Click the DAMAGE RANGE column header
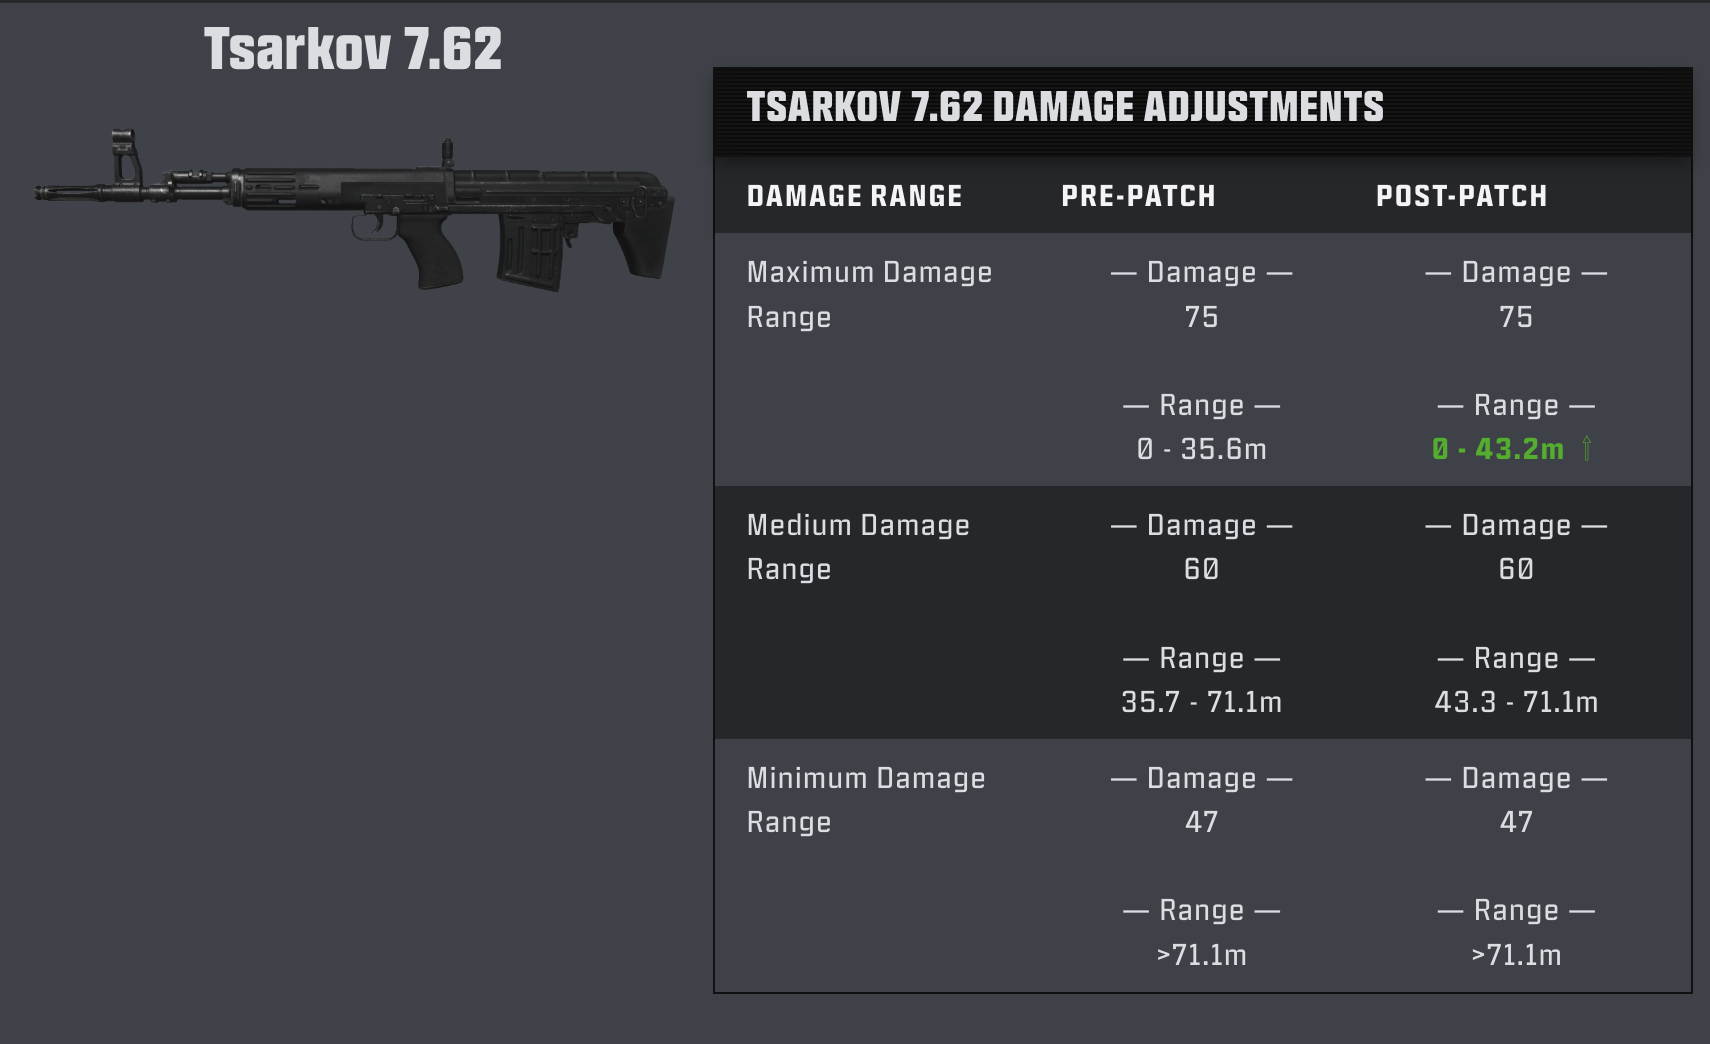The image size is (1710, 1044). coord(854,196)
